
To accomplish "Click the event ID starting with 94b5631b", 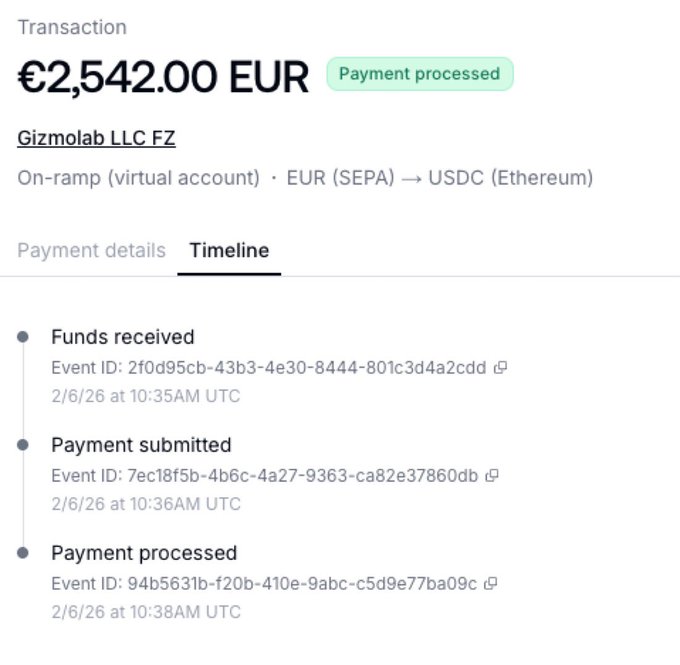I will [302, 583].
